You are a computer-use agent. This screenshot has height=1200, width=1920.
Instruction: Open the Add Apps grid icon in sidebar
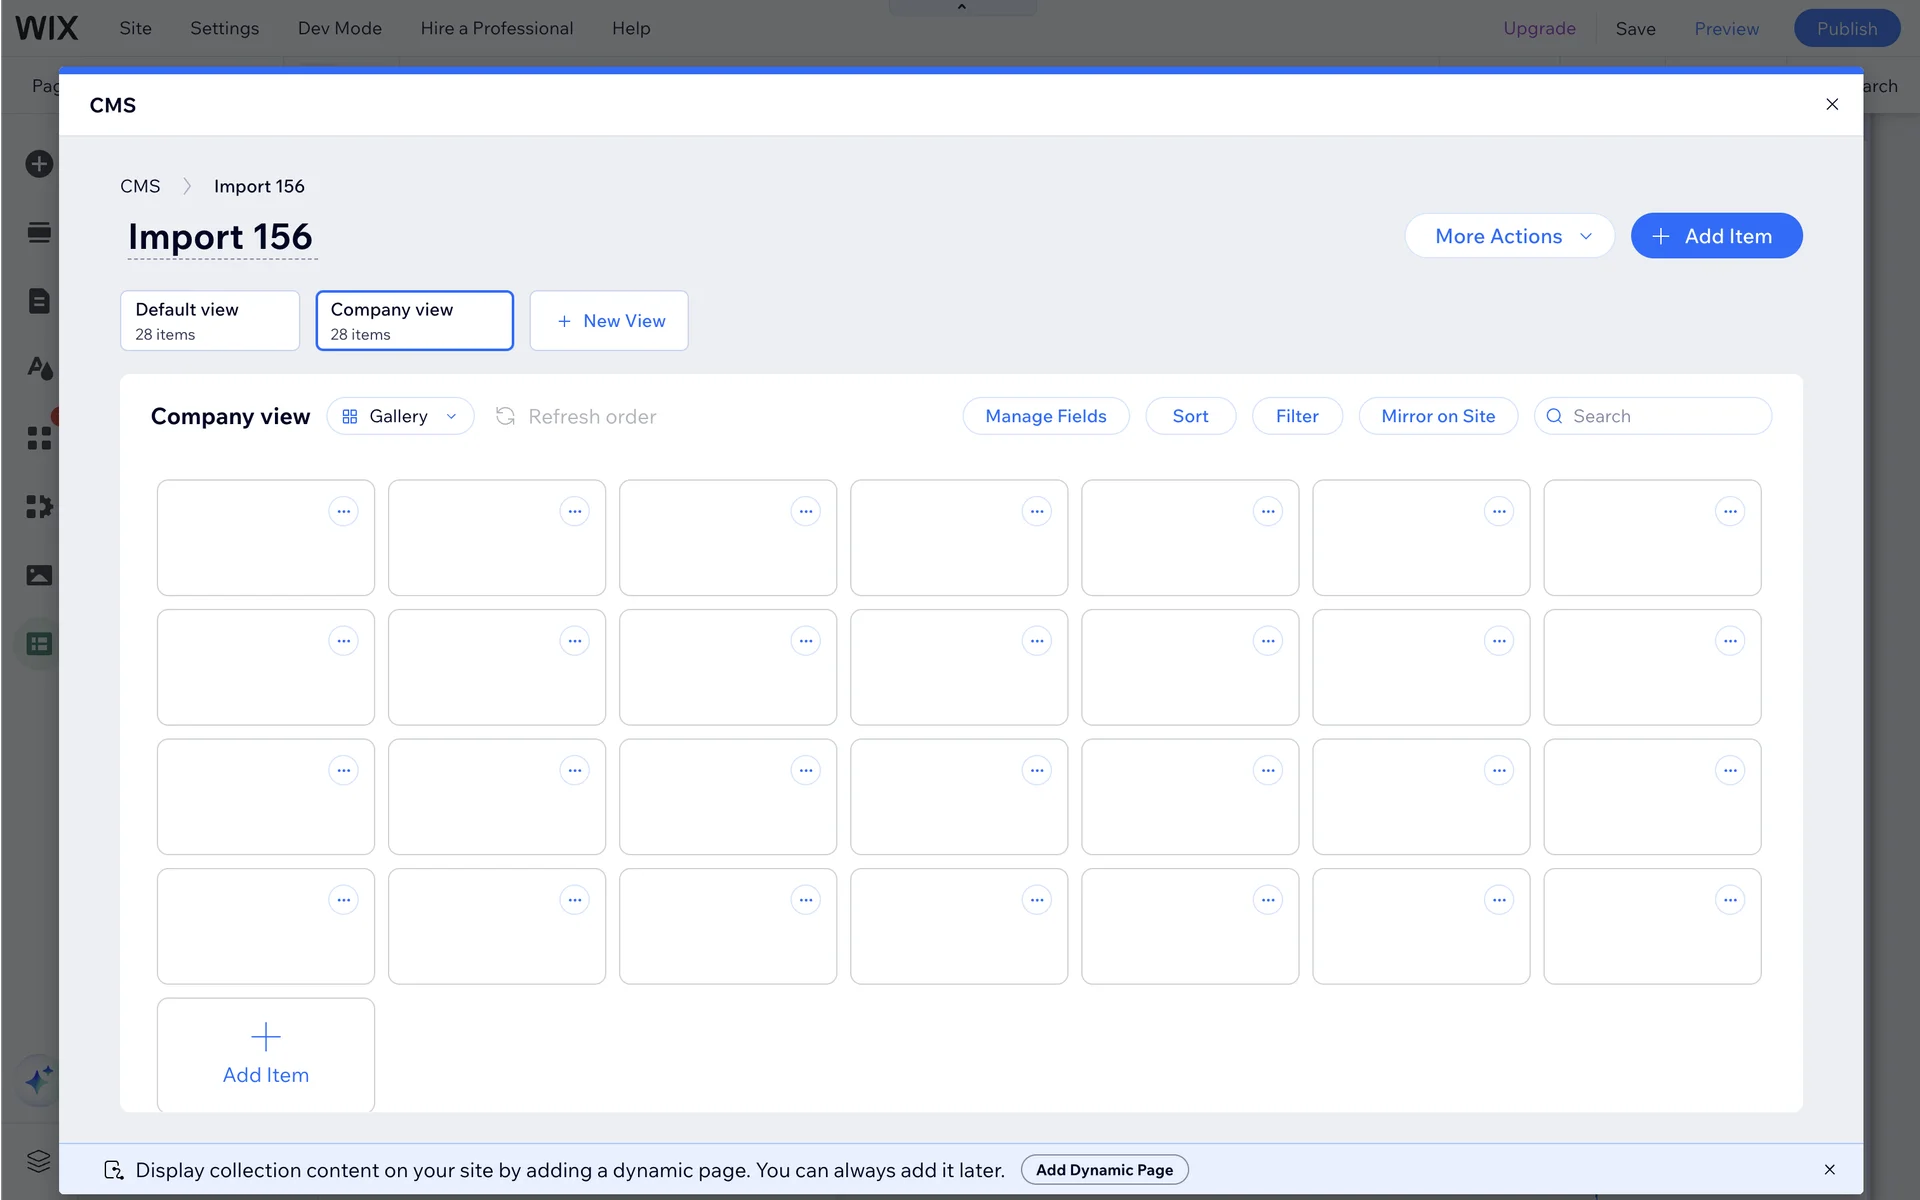tap(39, 438)
